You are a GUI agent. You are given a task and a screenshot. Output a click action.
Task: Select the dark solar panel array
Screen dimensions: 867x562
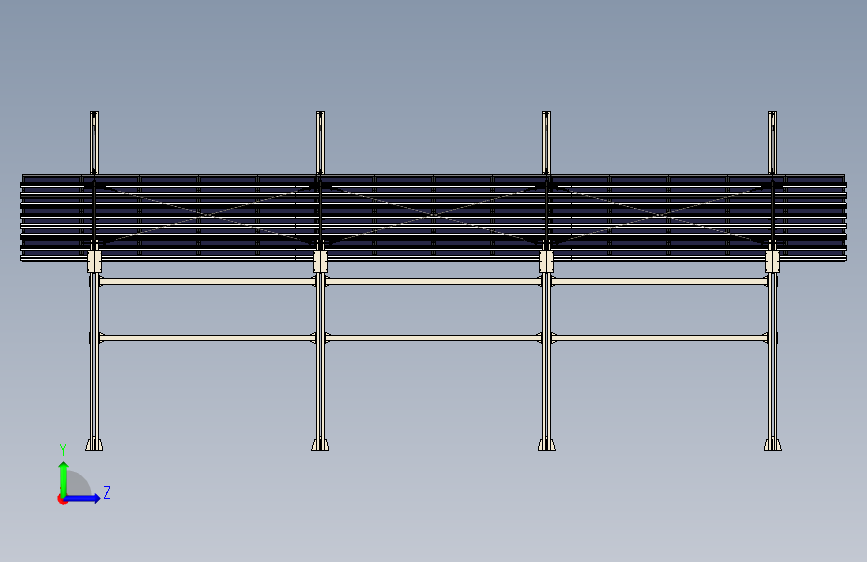click(x=434, y=217)
